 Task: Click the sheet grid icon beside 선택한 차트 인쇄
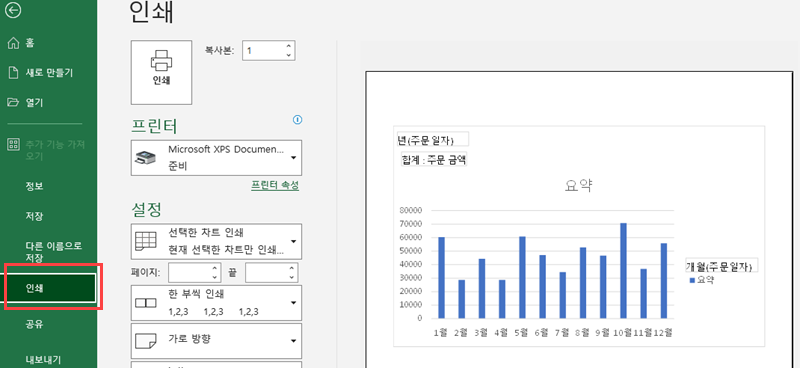[146, 241]
